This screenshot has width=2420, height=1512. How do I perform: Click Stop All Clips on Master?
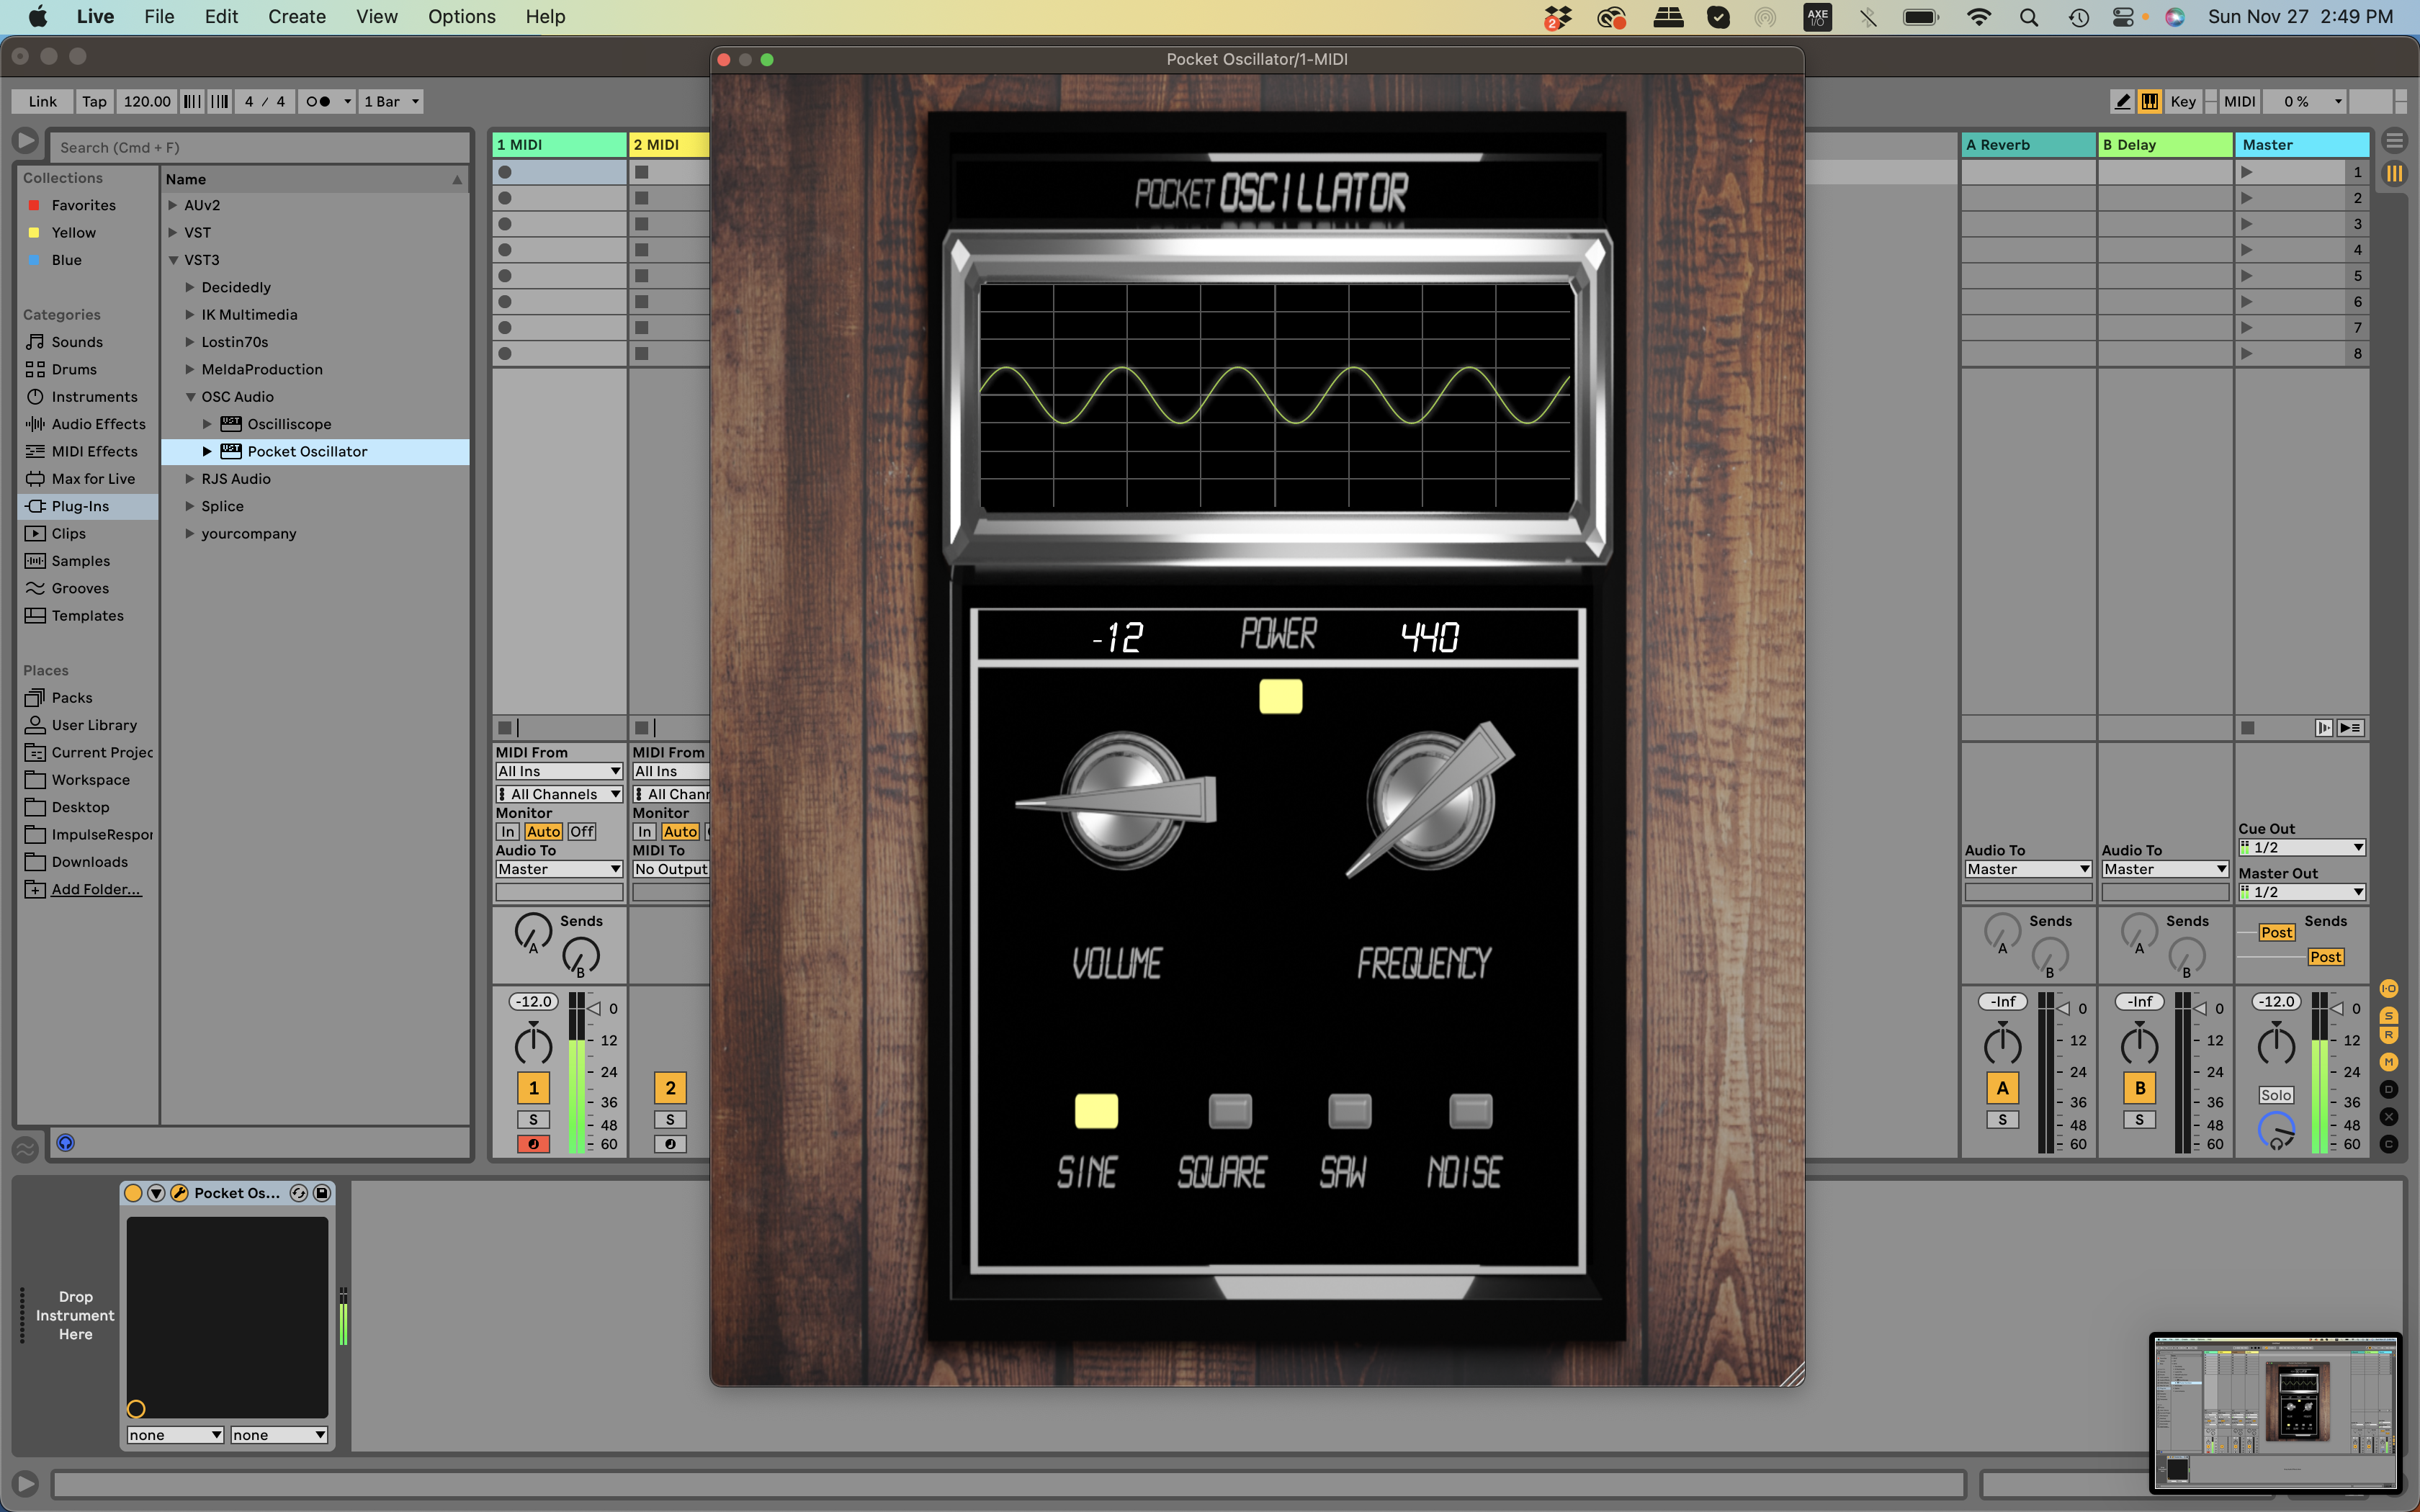(x=2248, y=728)
